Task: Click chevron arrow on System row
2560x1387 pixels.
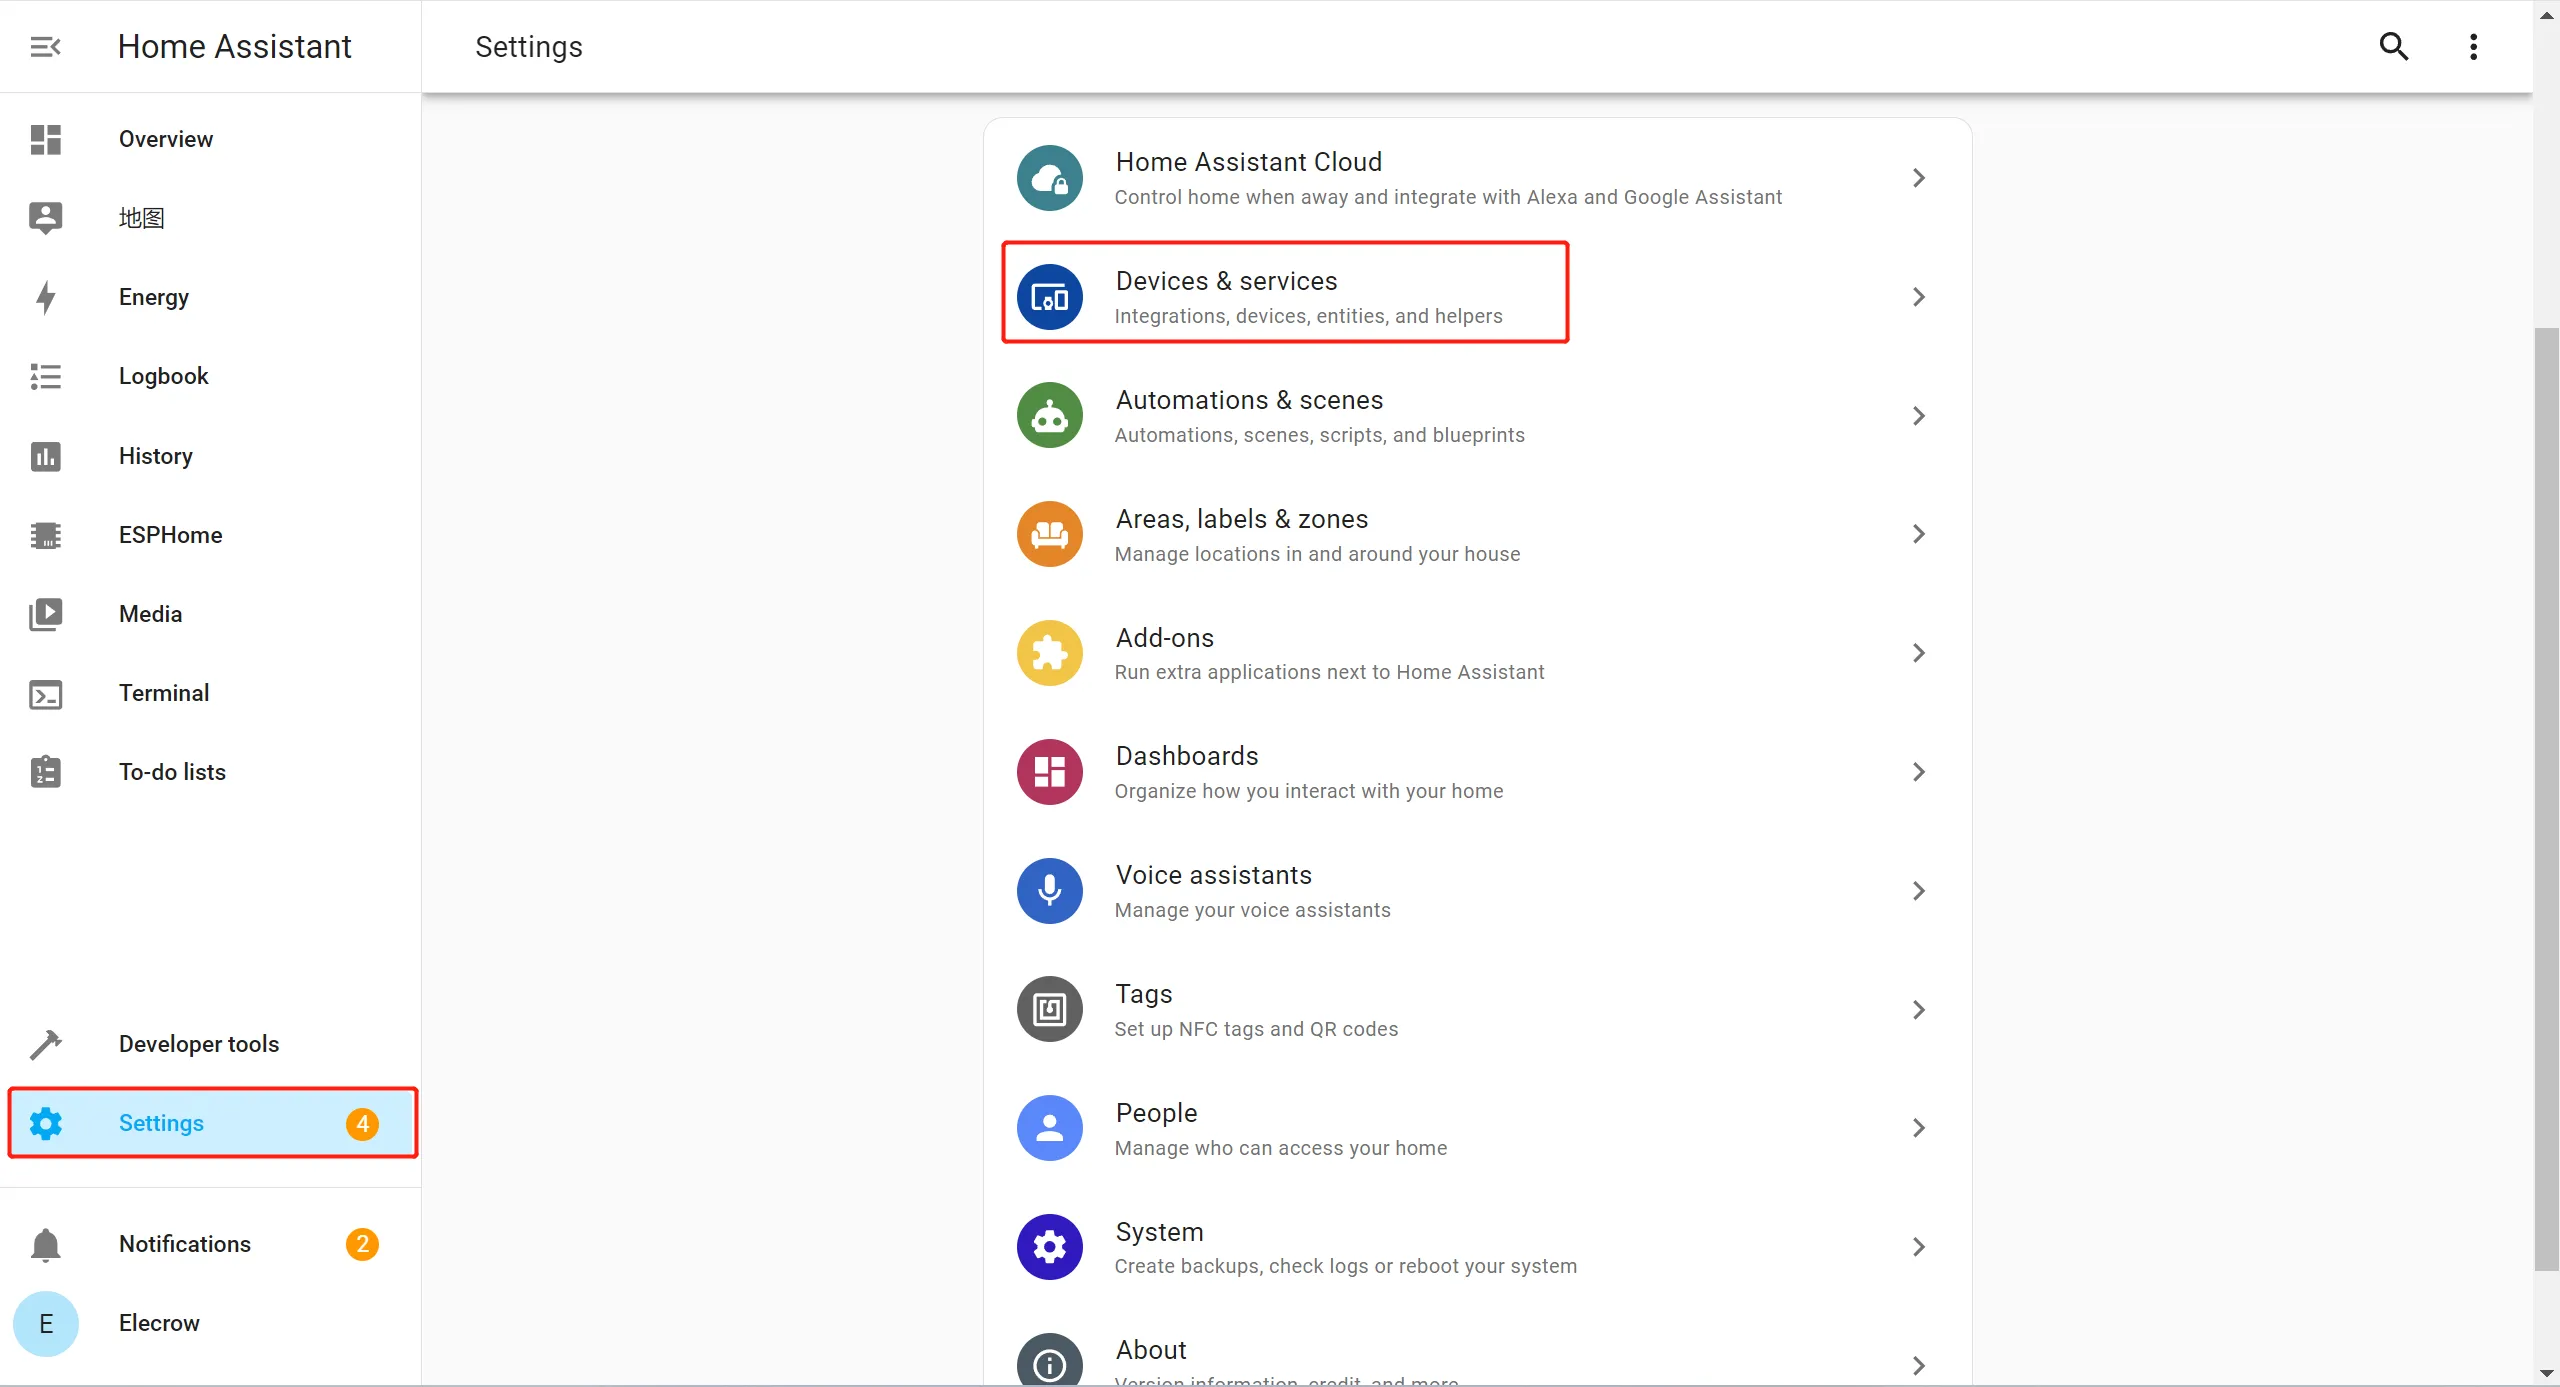Action: [x=1918, y=1247]
